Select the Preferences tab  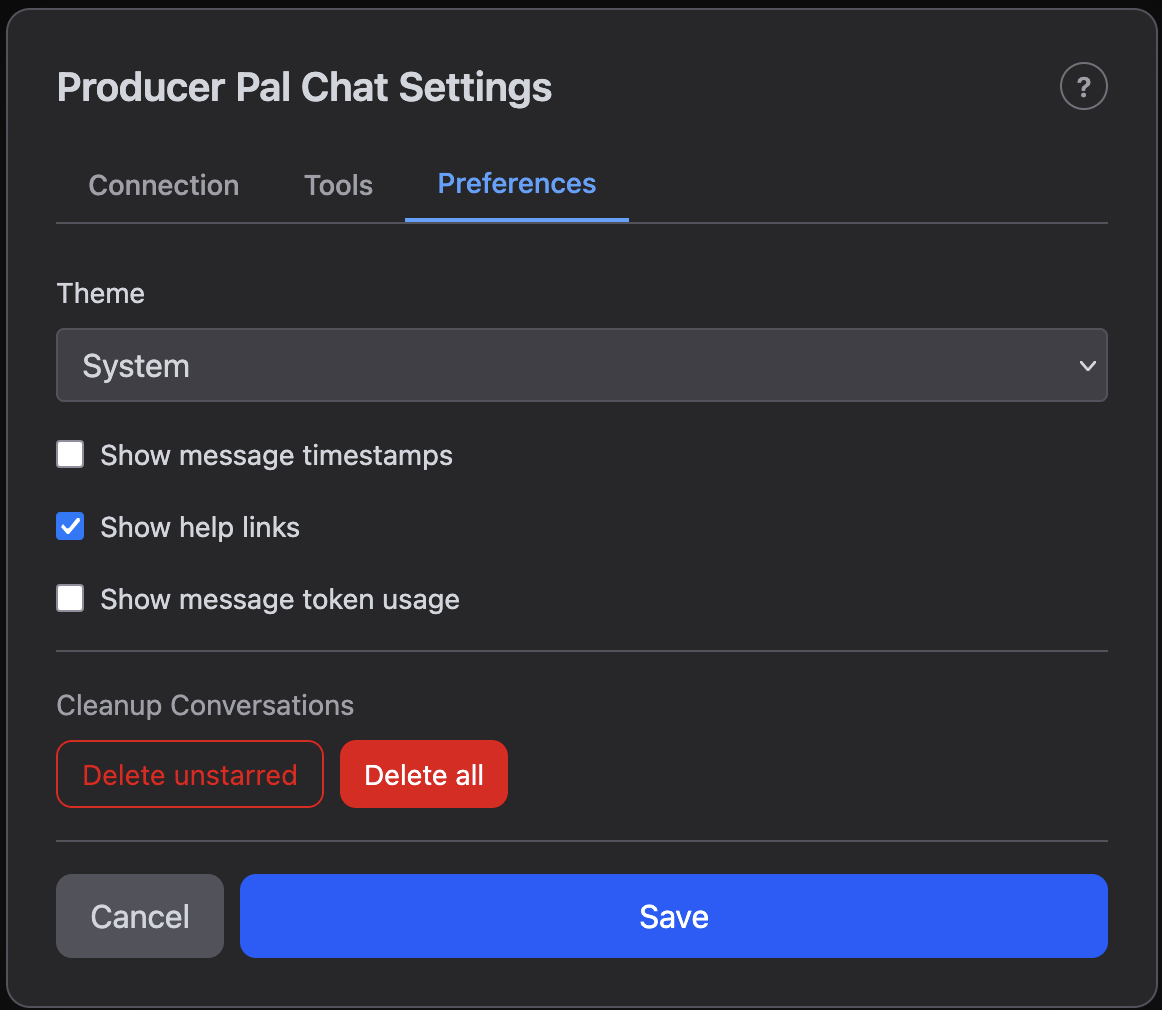pyautogui.click(x=516, y=184)
